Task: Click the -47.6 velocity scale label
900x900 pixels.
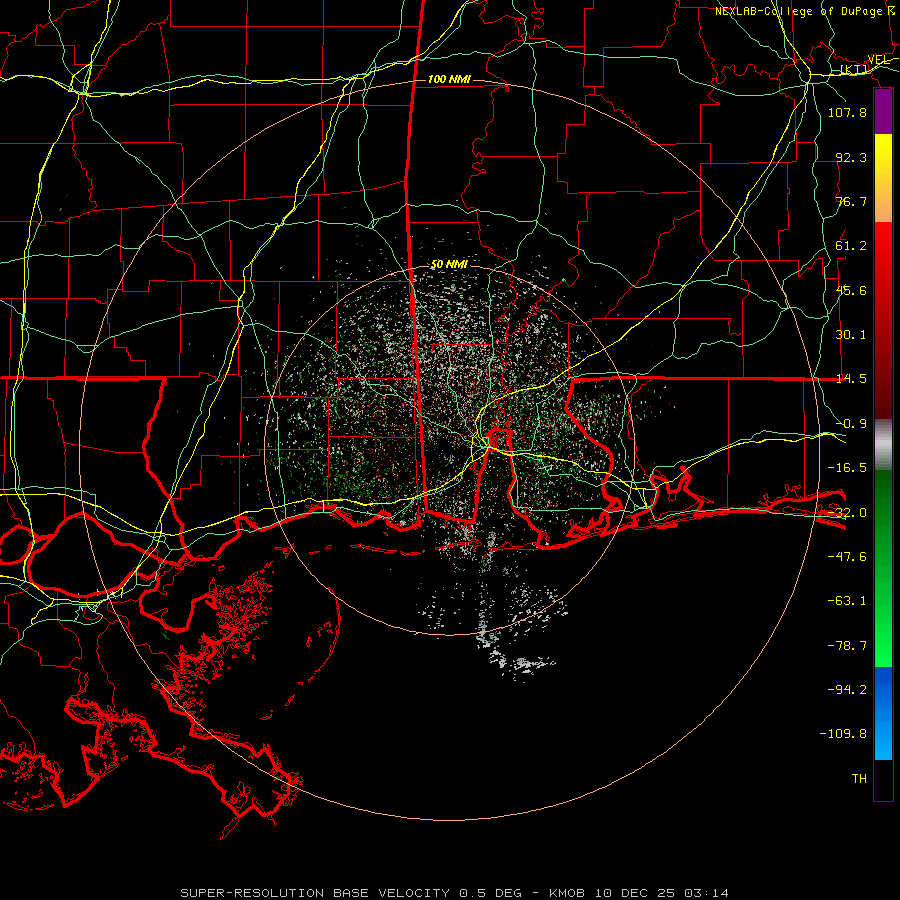Action: click(x=847, y=557)
